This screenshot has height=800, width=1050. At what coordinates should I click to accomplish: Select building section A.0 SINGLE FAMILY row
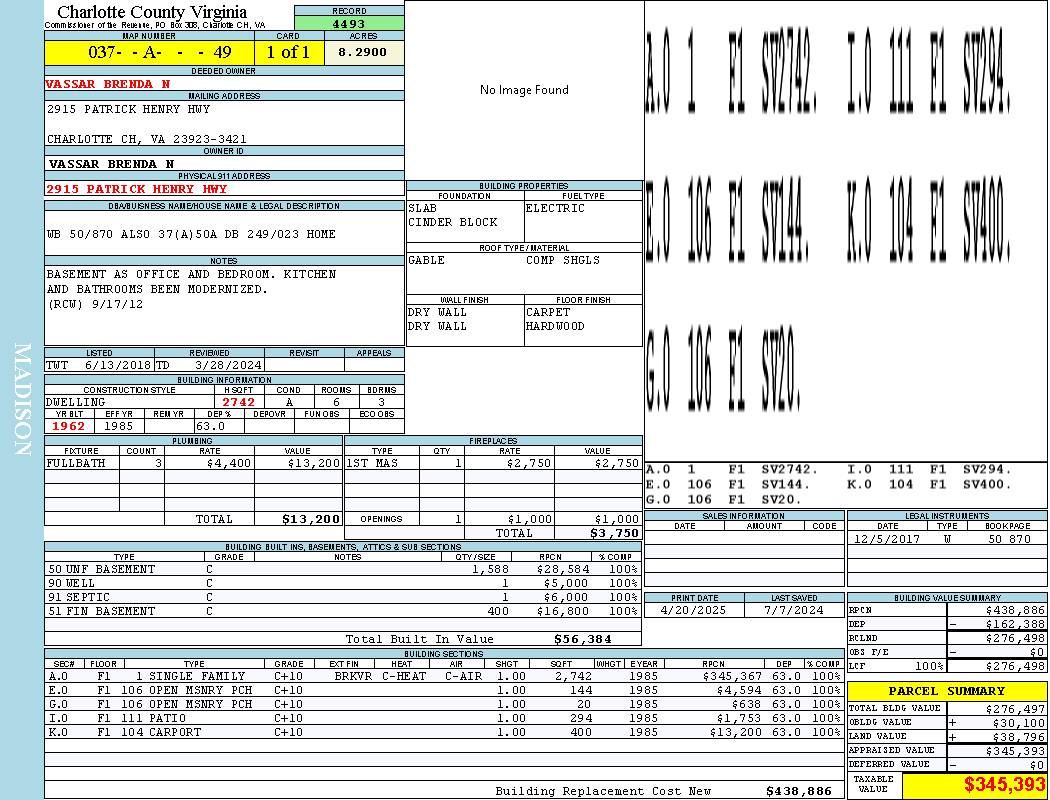point(444,676)
